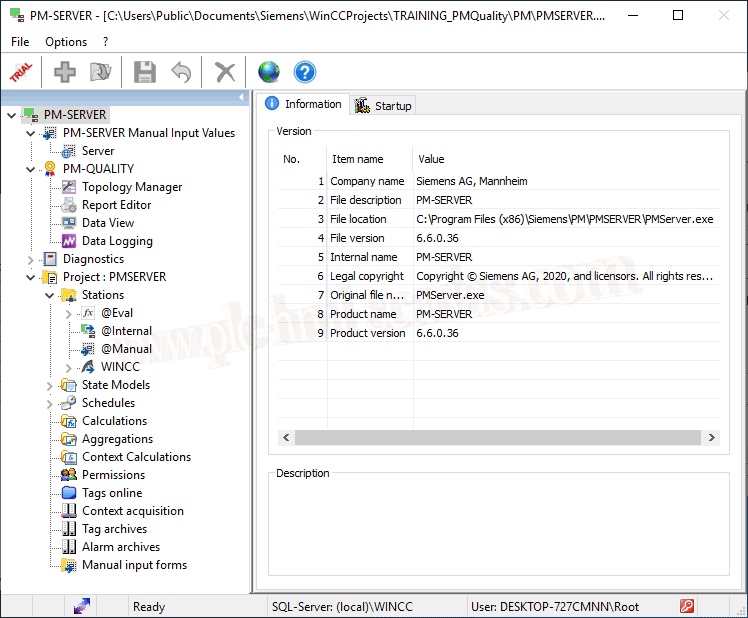Viewport: 748px width, 618px height.
Task: Click the globe language toolbar icon
Action: (x=269, y=72)
